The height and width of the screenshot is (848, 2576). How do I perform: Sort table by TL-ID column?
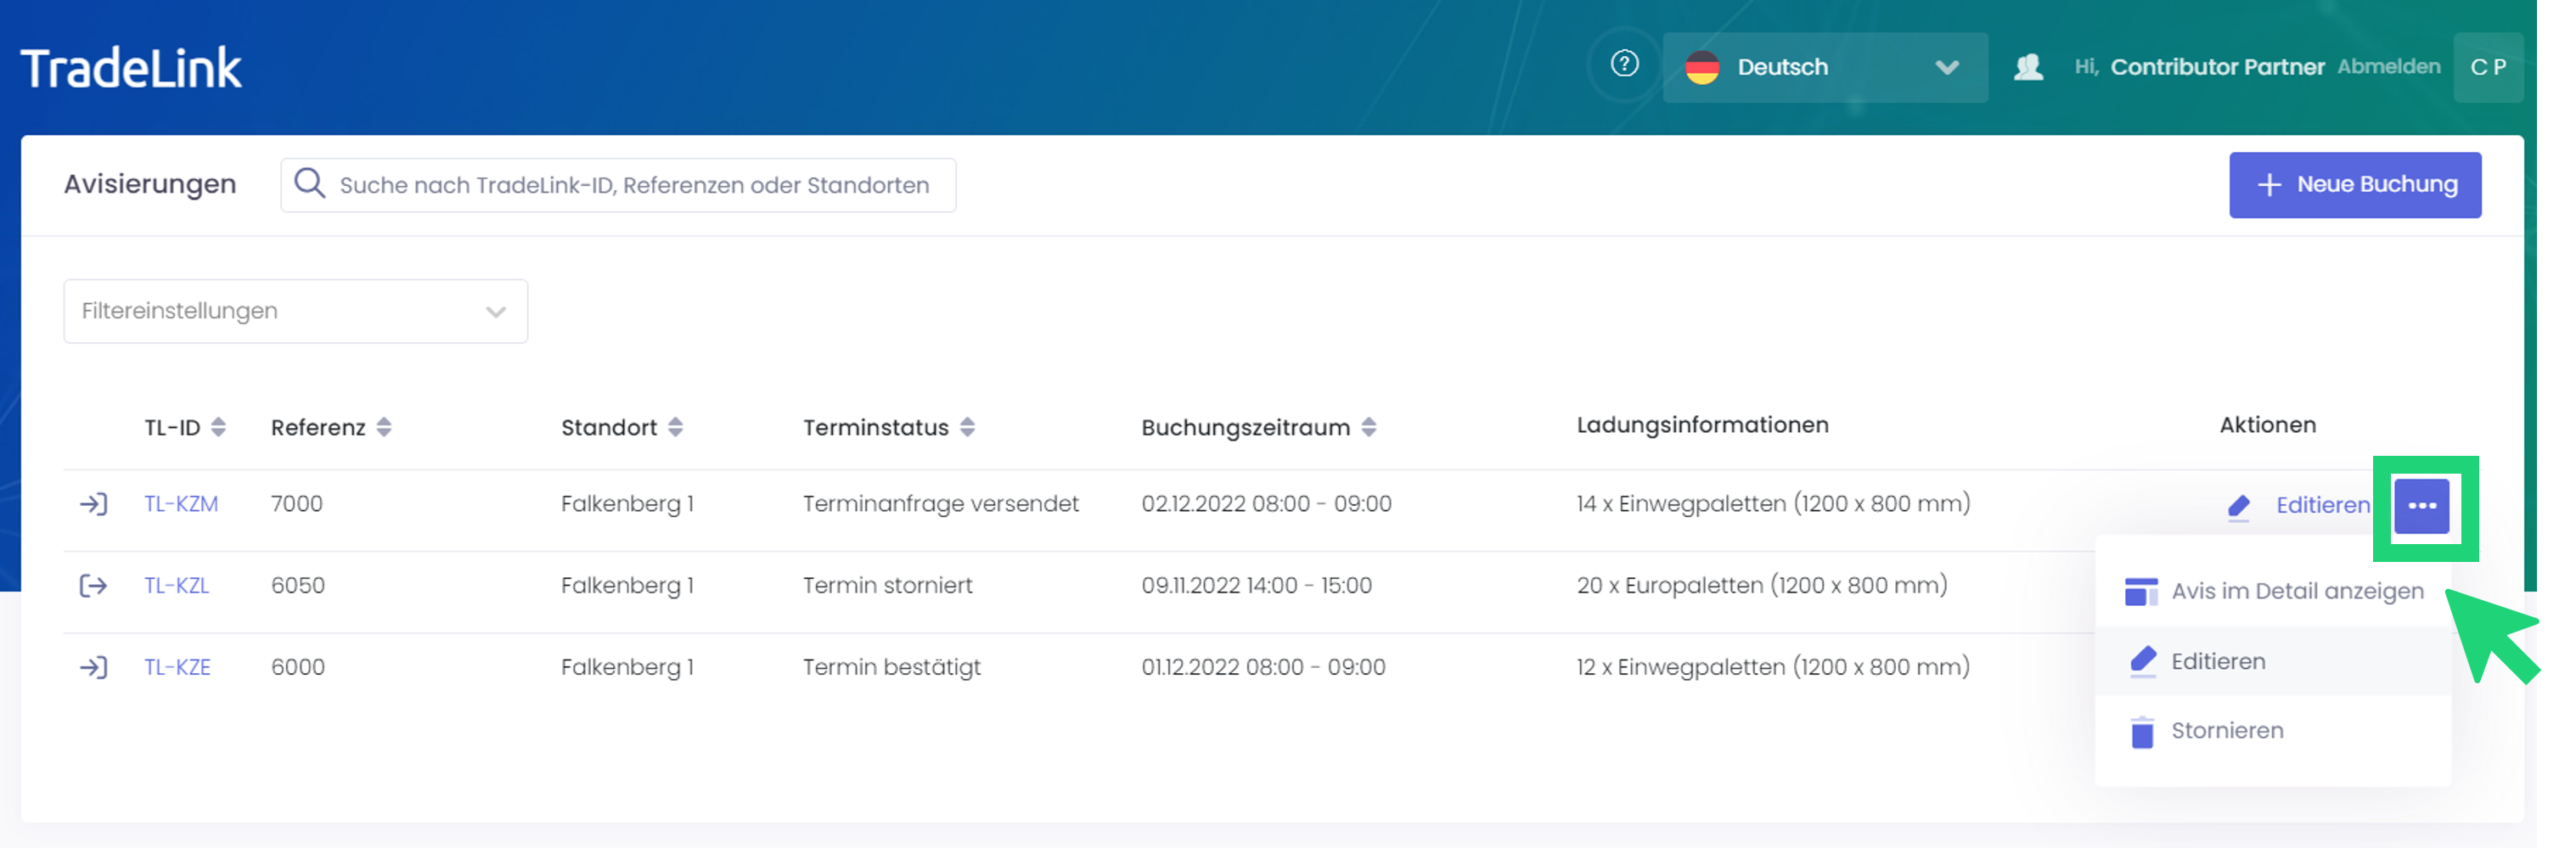pos(218,427)
